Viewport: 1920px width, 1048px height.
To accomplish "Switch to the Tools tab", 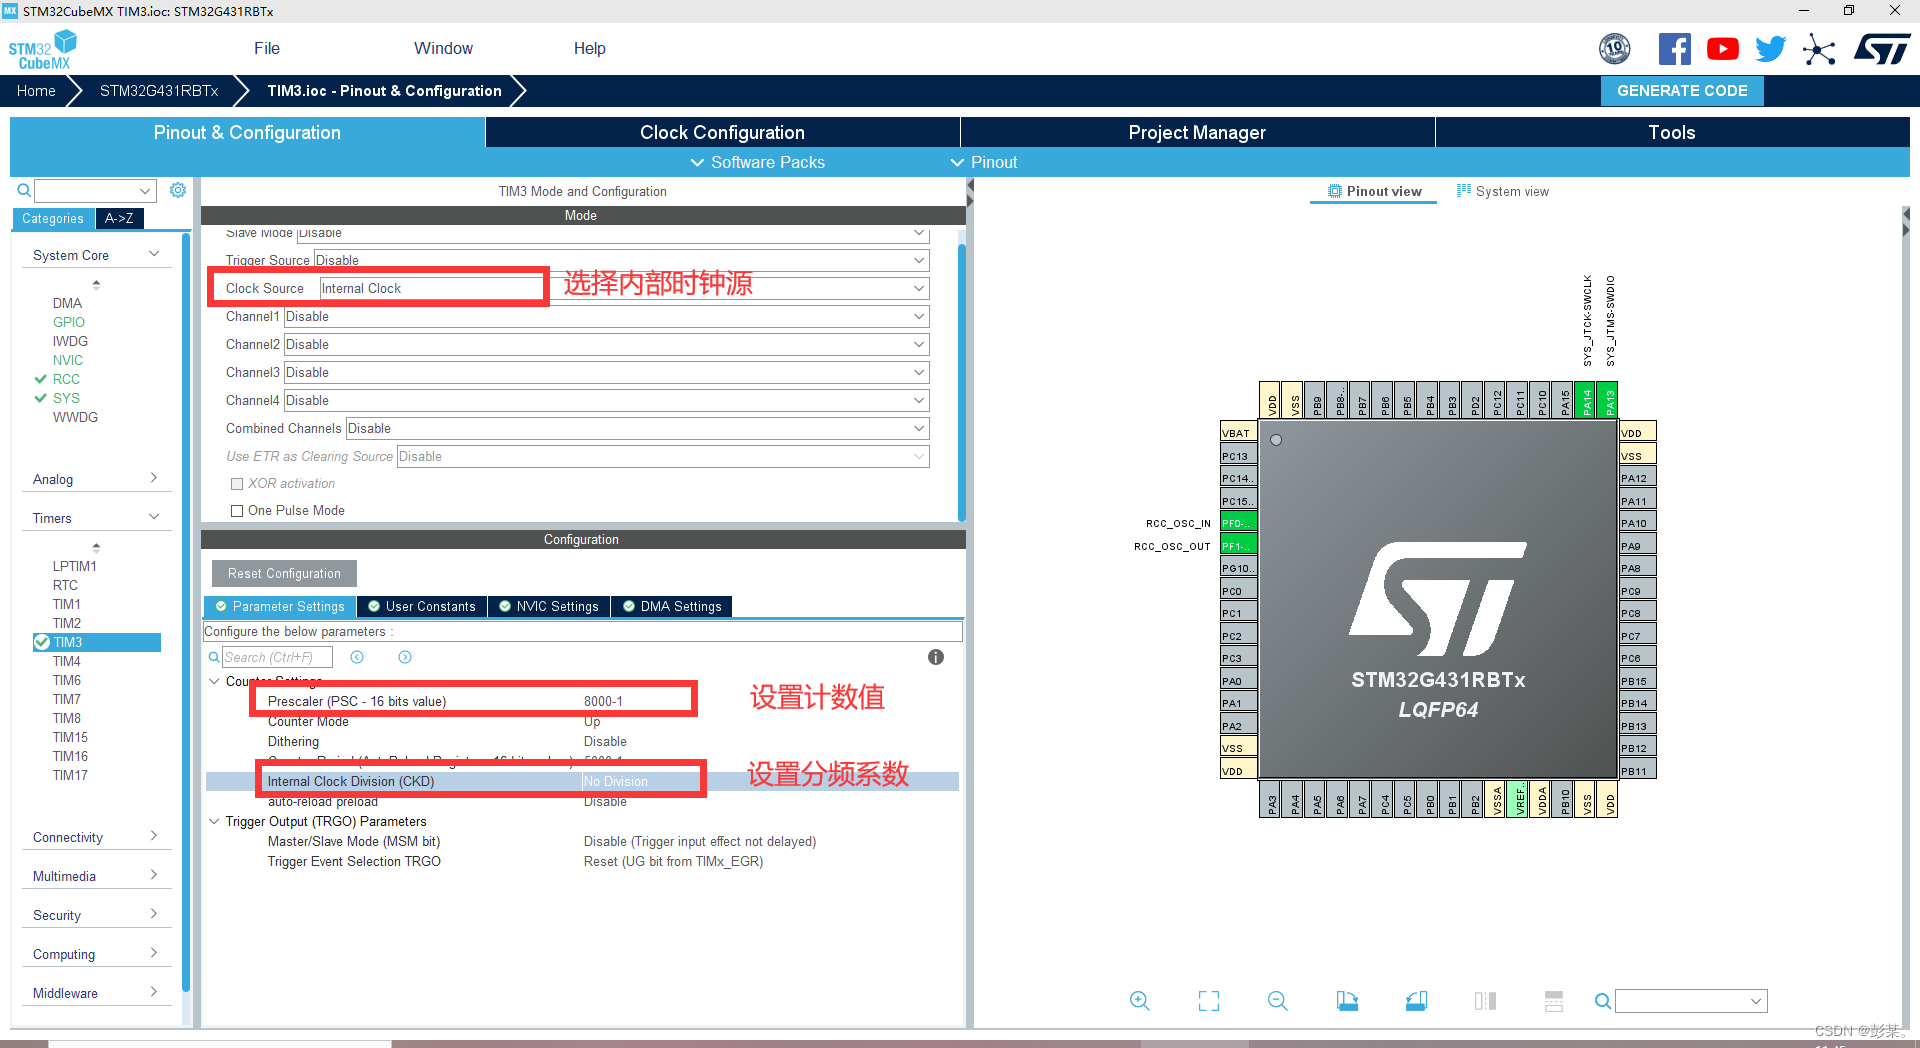I will [1672, 132].
